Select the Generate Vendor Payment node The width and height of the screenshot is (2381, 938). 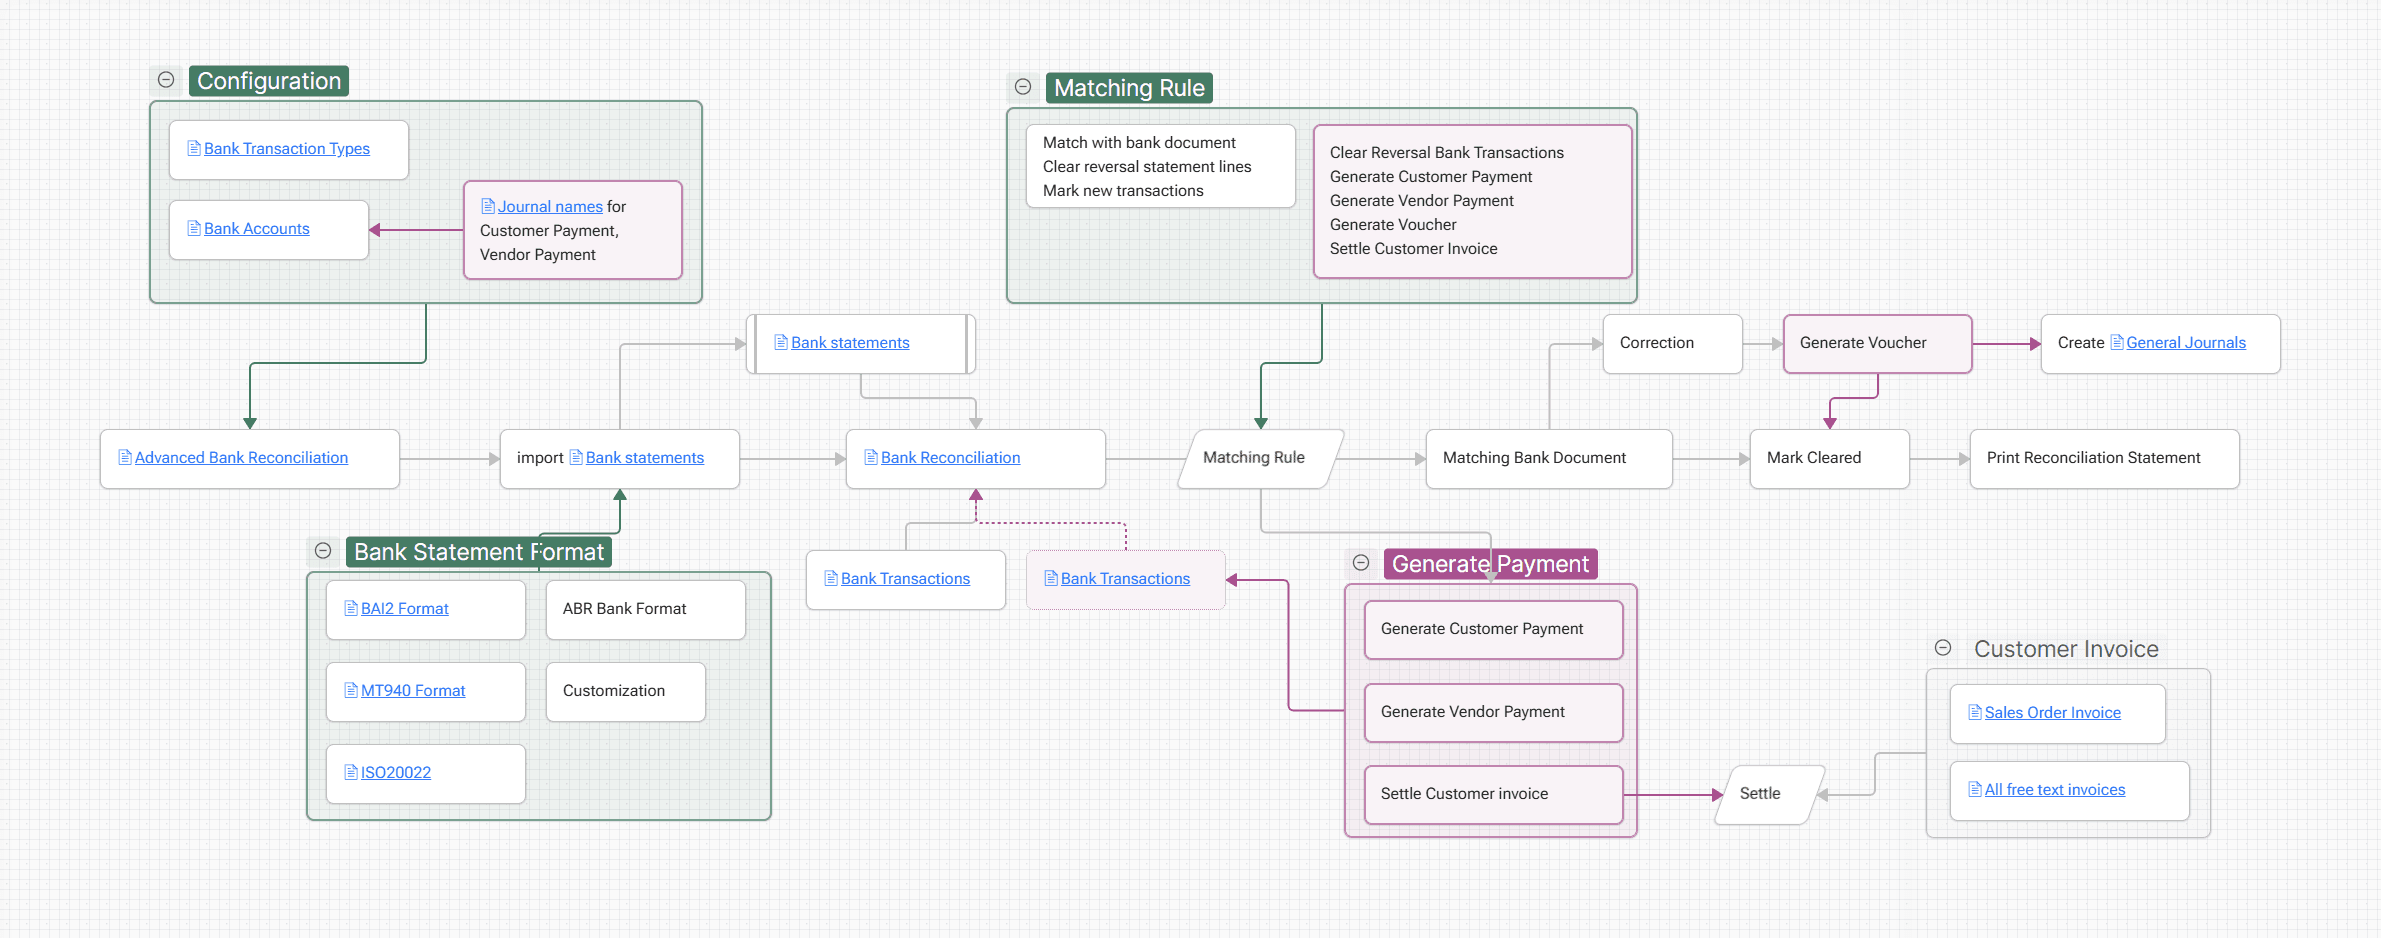pyautogui.click(x=1494, y=713)
